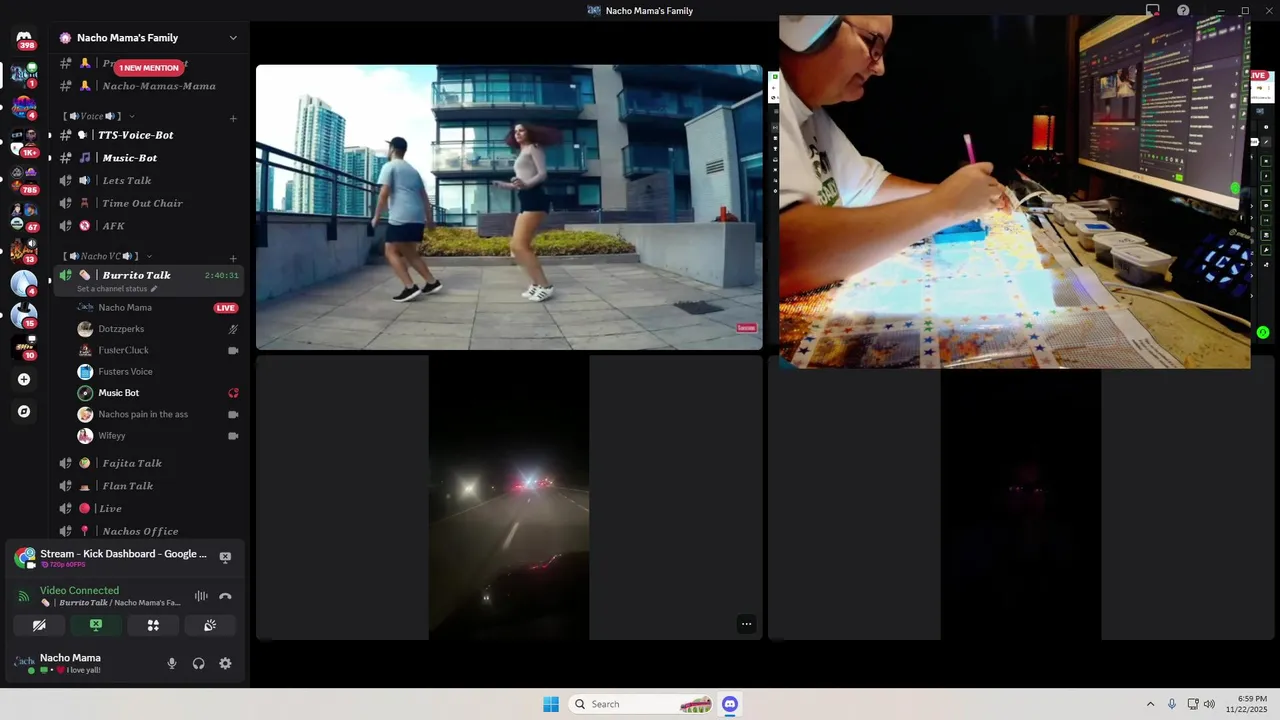Click Discord icon in Windows taskbar
The height and width of the screenshot is (720, 1280).
click(x=730, y=704)
